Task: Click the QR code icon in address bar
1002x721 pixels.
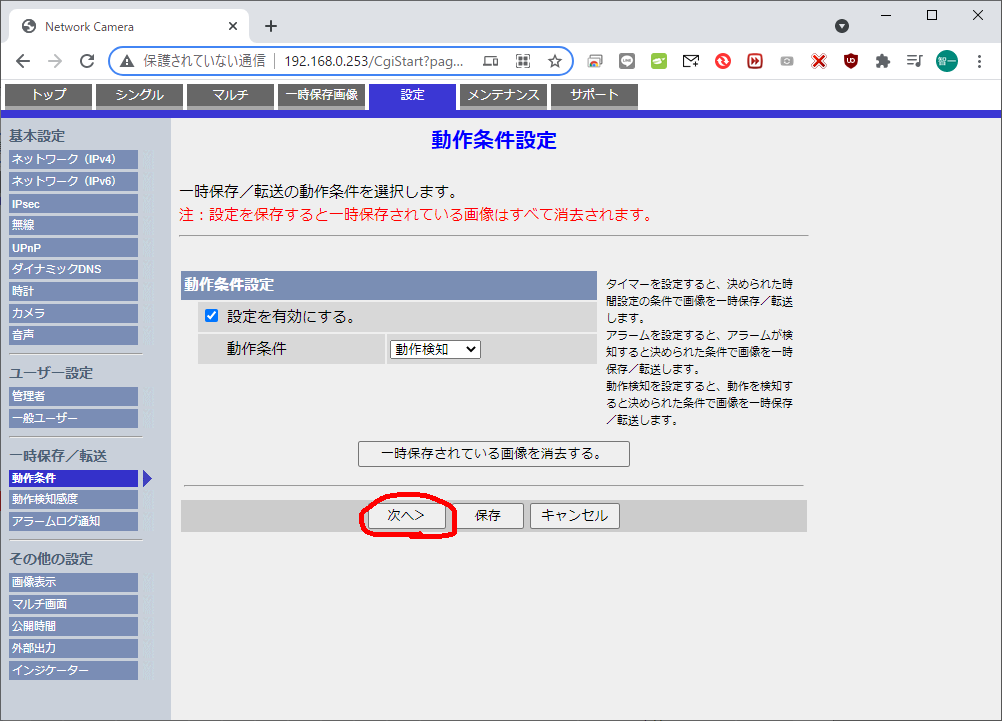Action: pyautogui.click(x=522, y=61)
